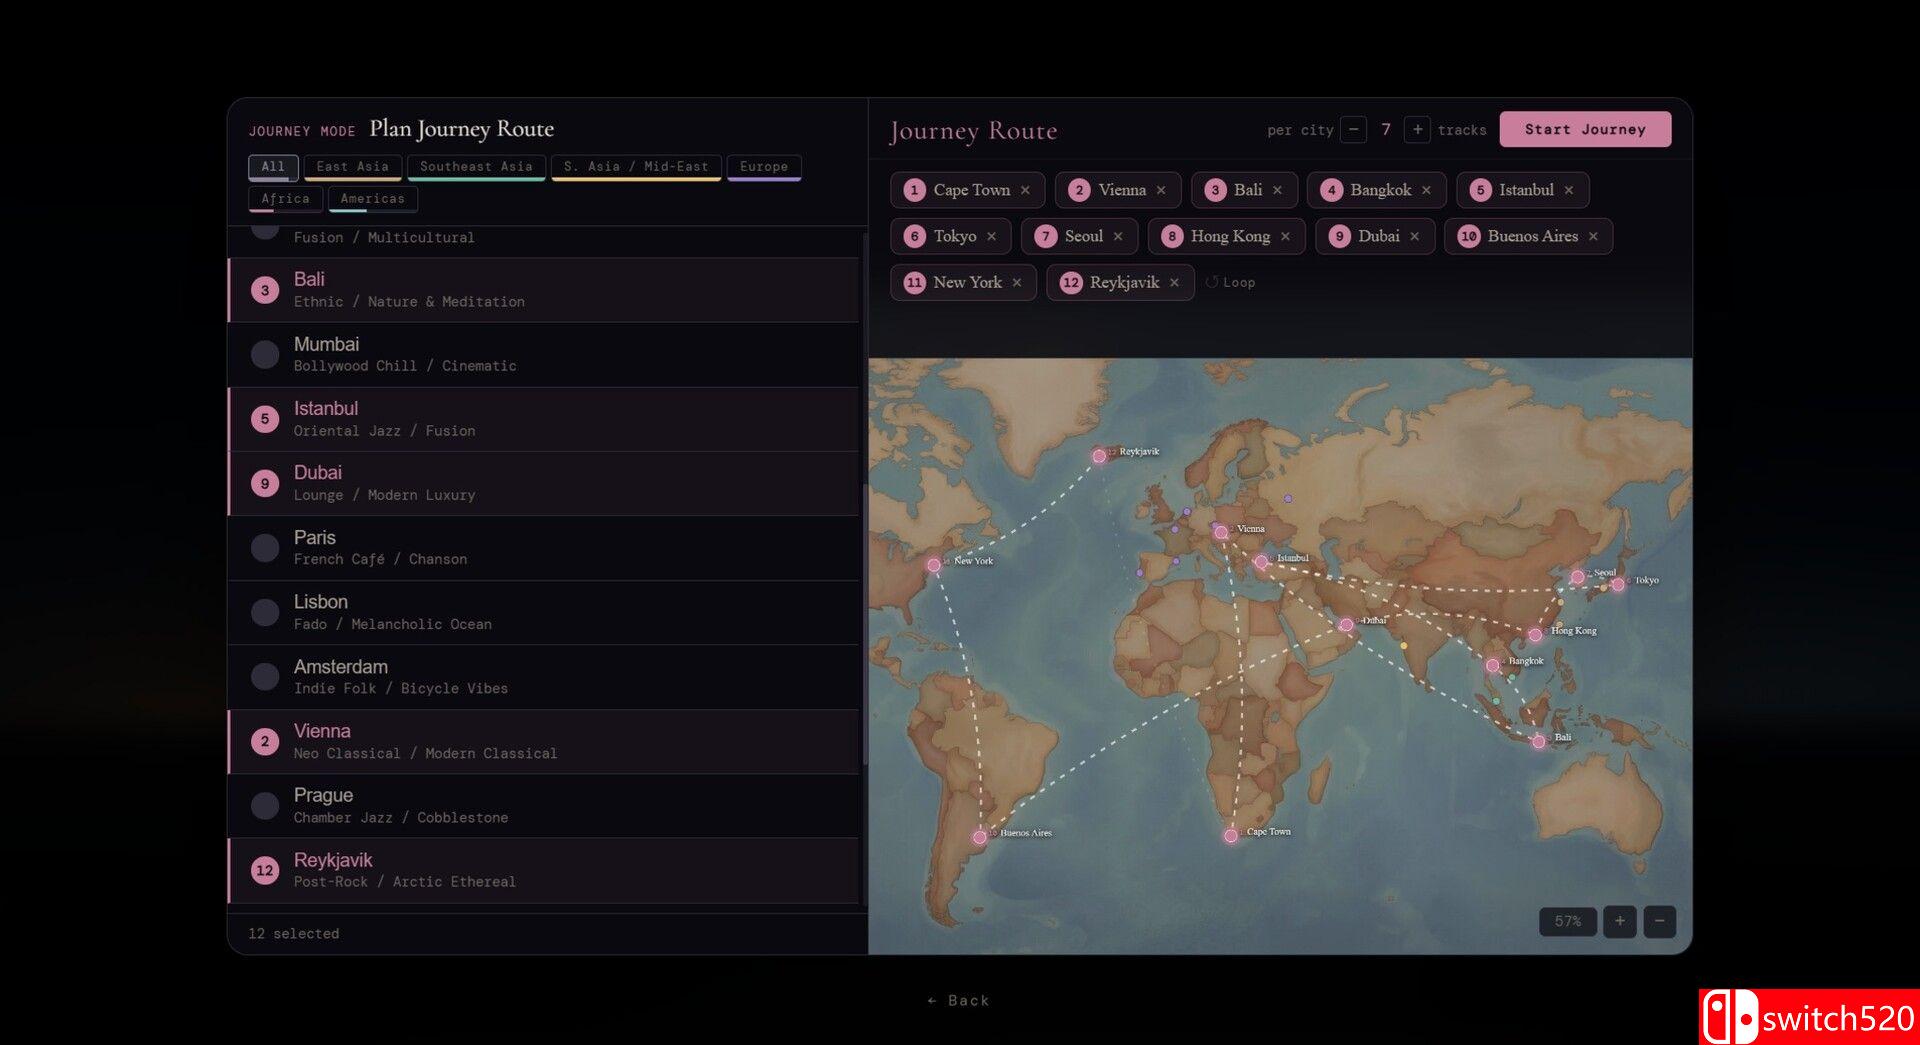Click the Bali marker on the map

(x=1539, y=741)
